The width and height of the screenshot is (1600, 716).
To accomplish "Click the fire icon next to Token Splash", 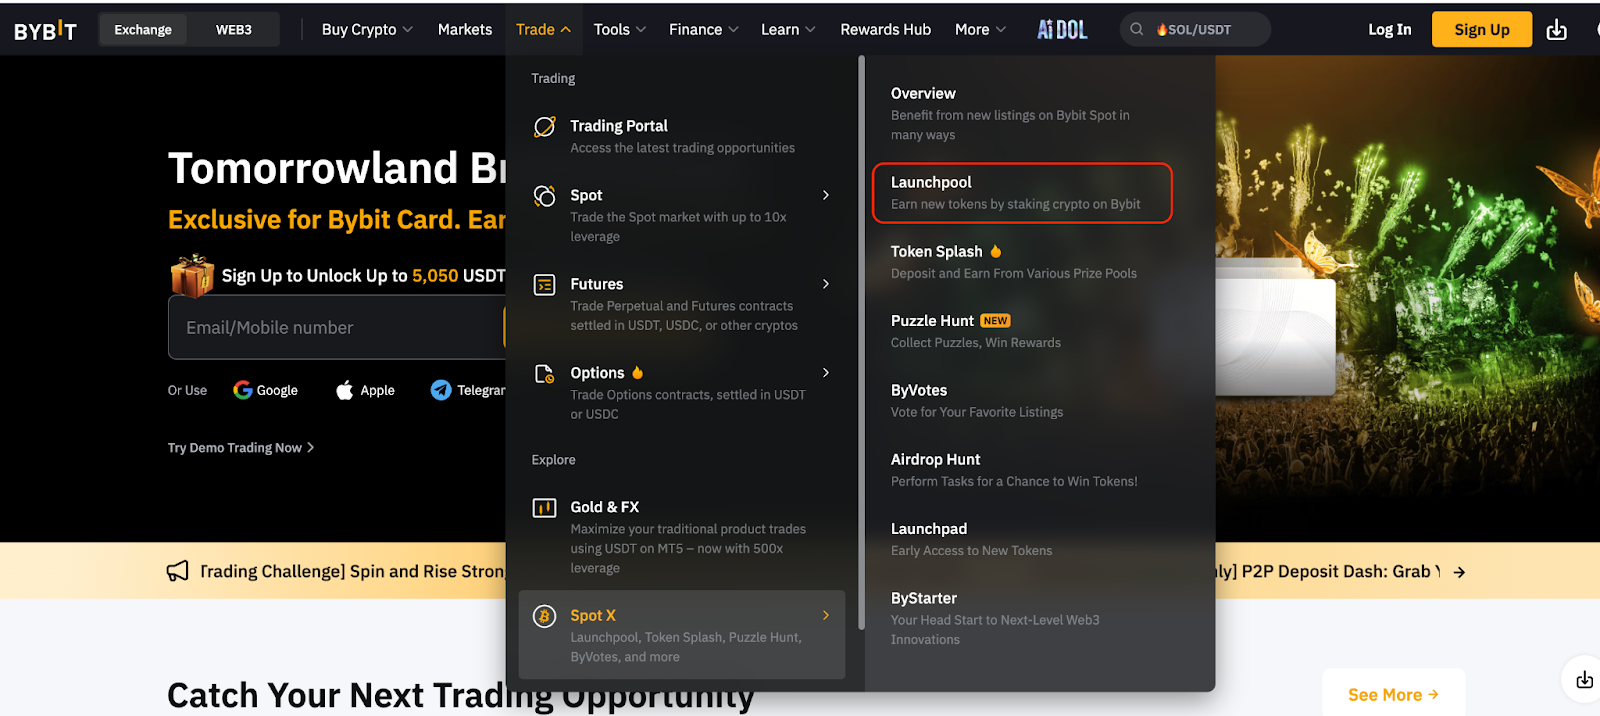I will pos(996,251).
